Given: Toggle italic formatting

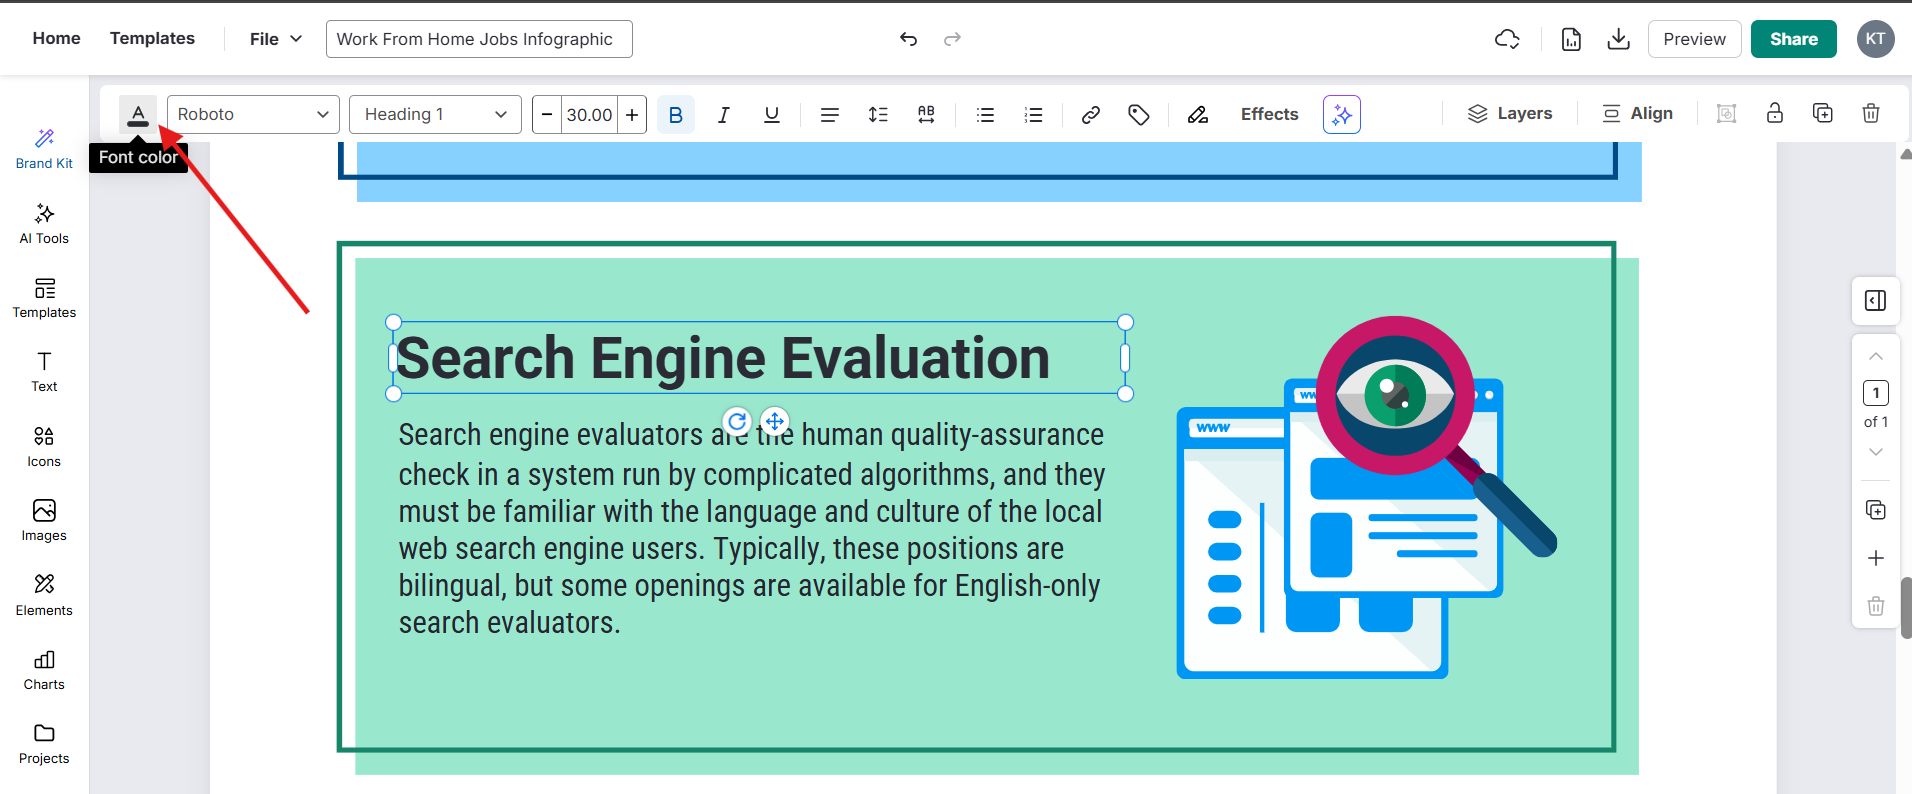Looking at the screenshot, I should click(x=723, y=115).
